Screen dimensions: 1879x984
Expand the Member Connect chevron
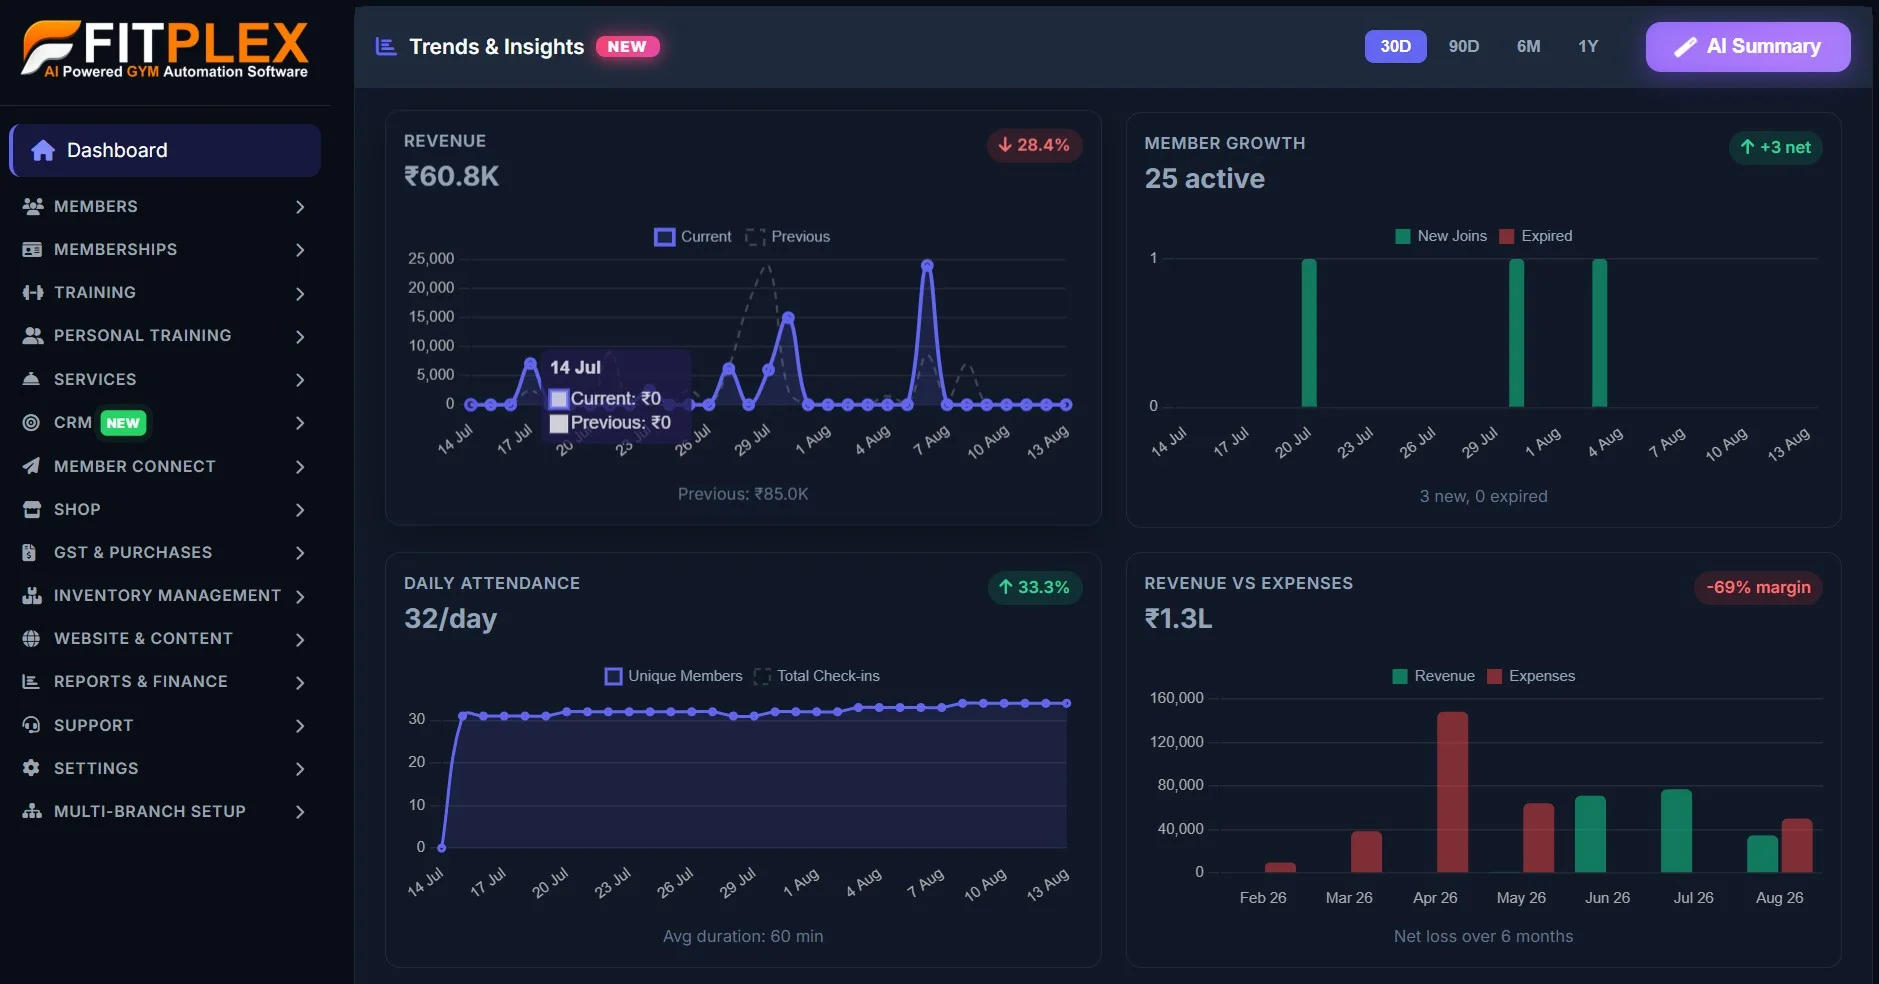click(x=300, y=466)
